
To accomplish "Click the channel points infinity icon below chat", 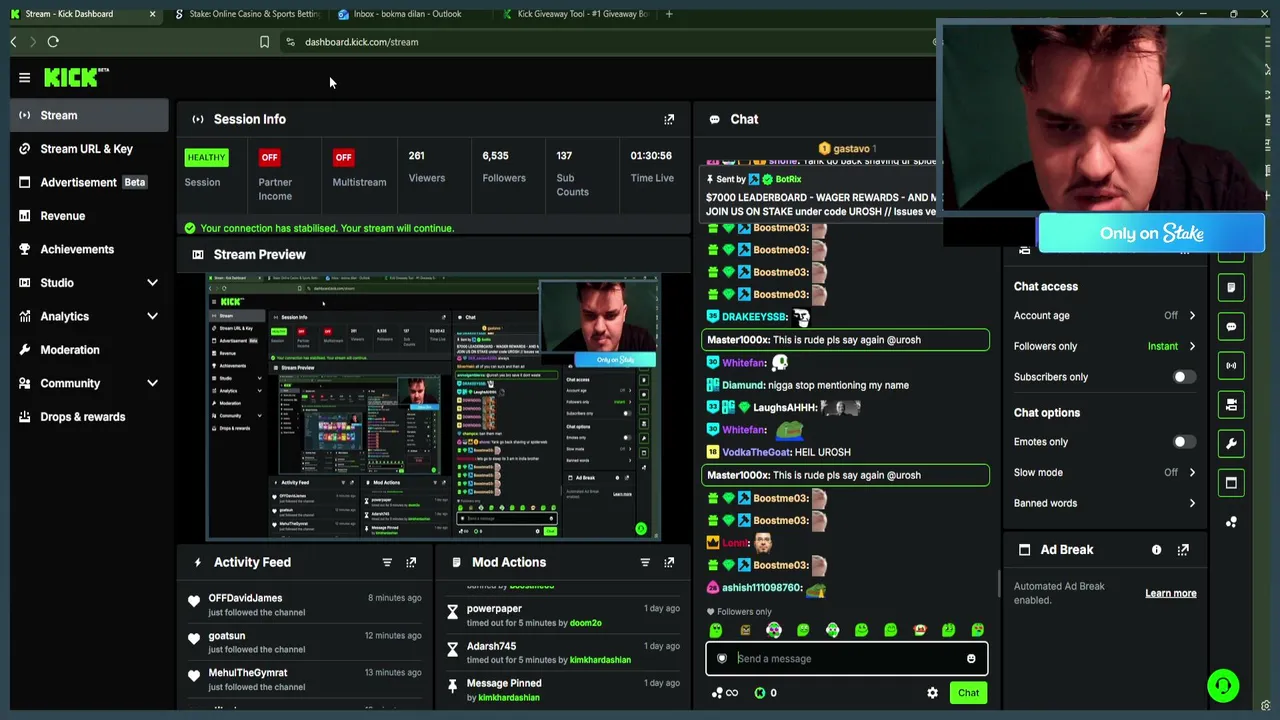I will pos(725,693).
